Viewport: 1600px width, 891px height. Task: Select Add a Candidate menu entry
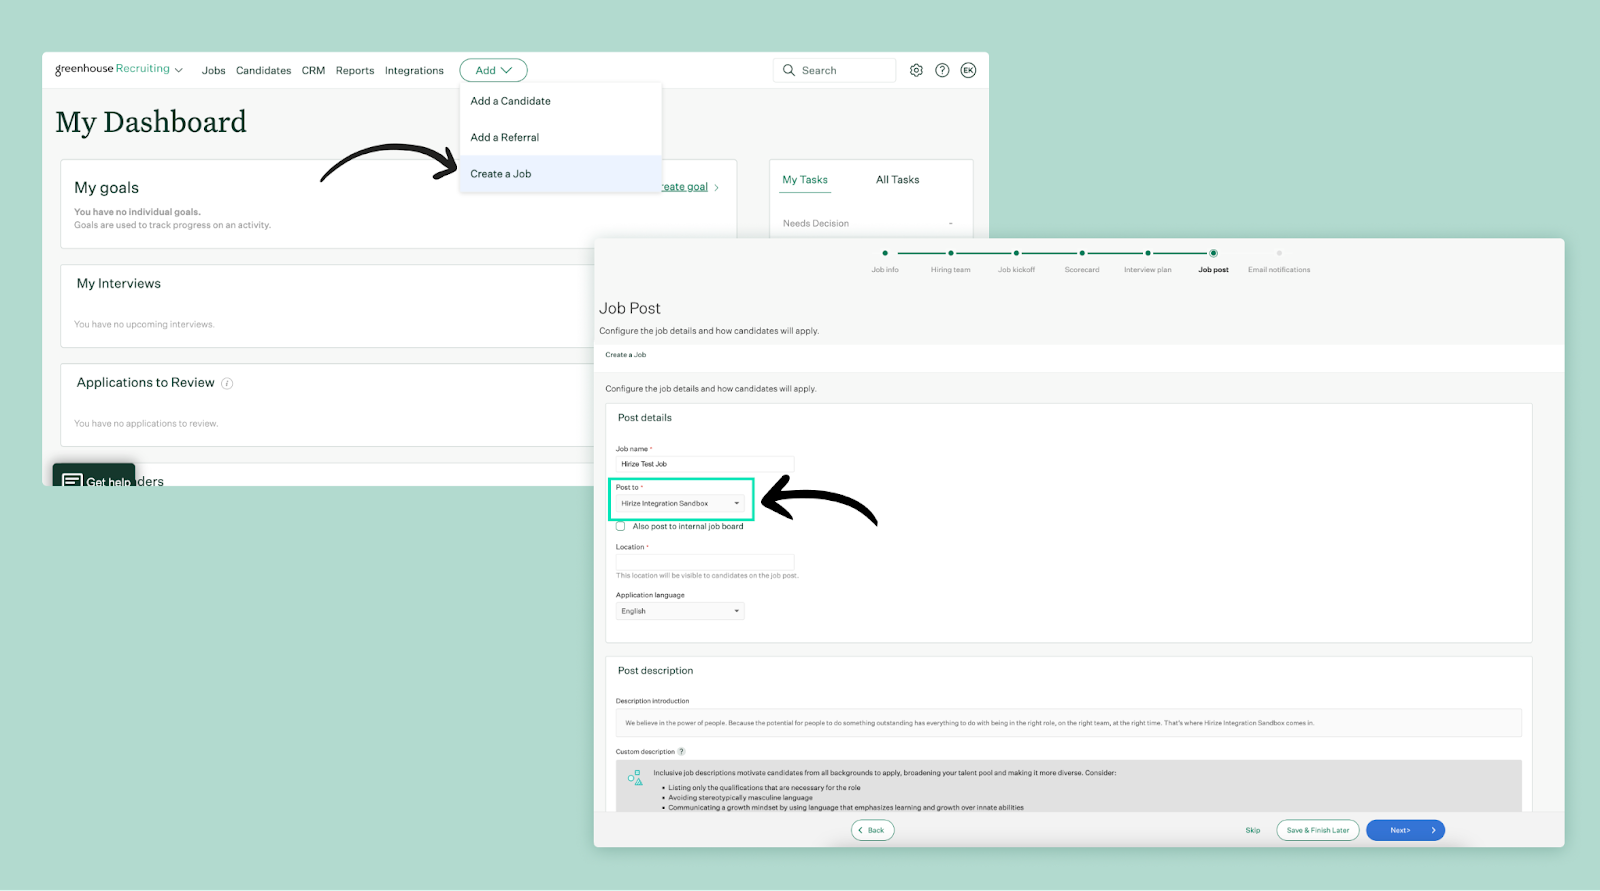[x=560, y=101]
